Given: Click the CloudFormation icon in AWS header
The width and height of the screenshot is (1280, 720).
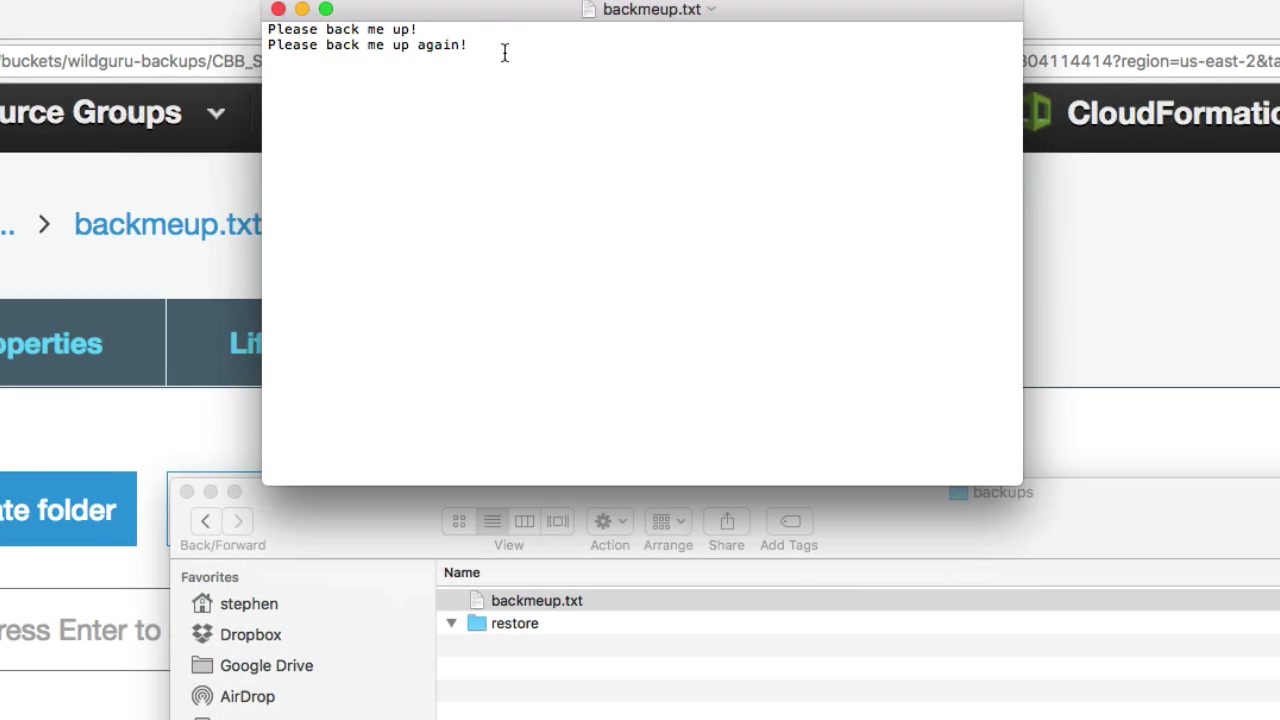Looking at the screenshot, I should tap(1038, 112).
